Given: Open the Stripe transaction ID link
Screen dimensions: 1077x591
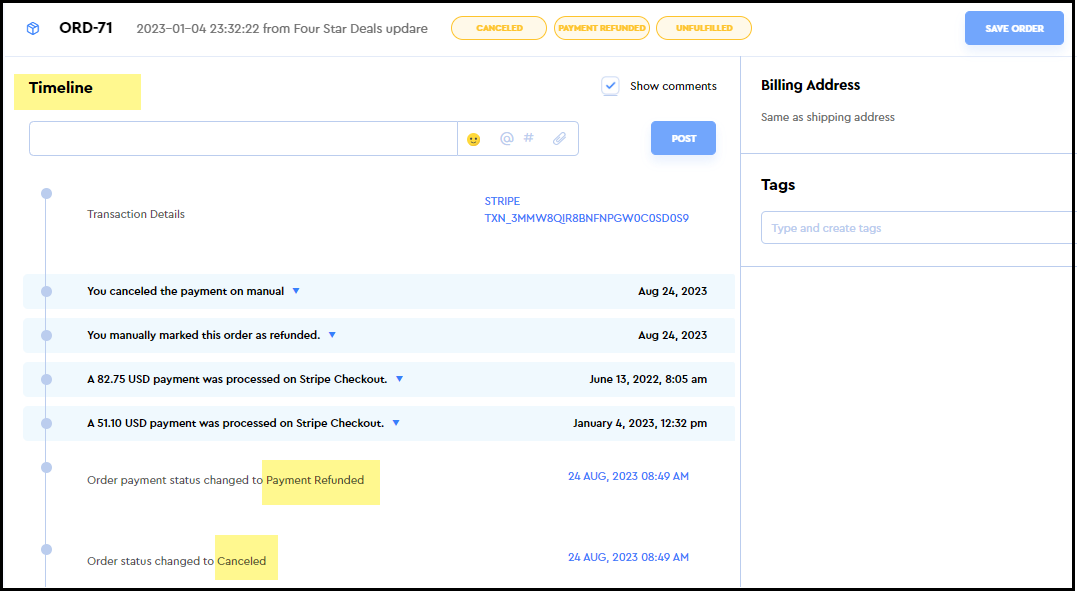Looking at the screenshot, I should tap(586, 218).
